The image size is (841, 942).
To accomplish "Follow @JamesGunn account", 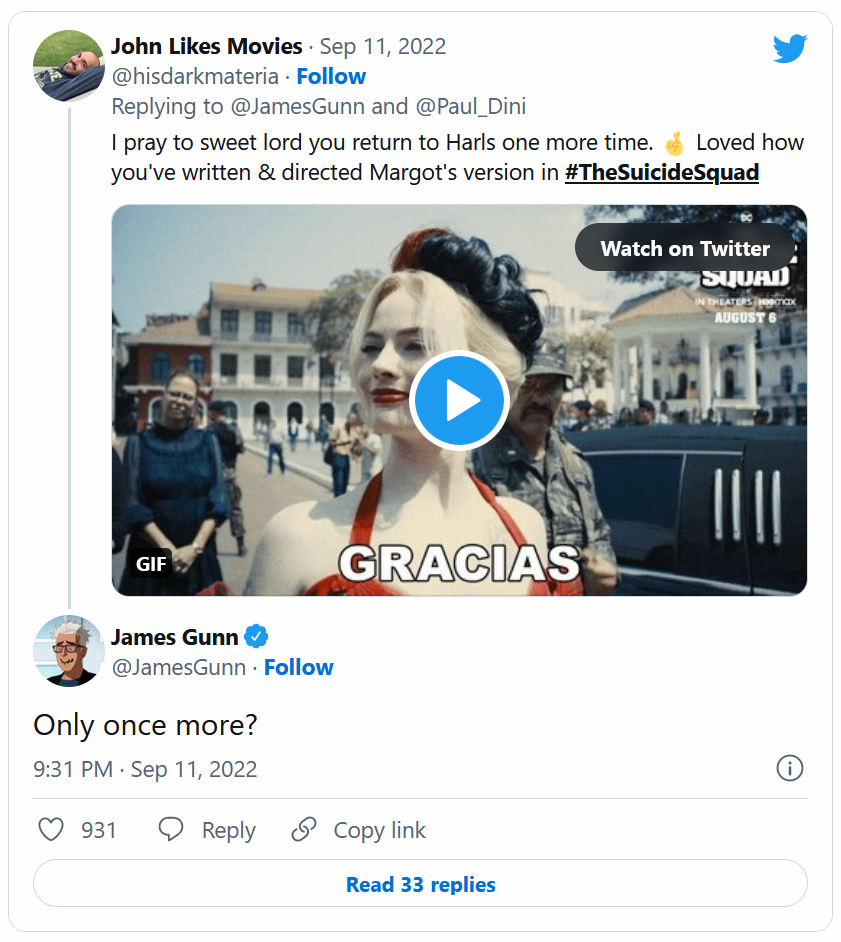I will click(299, 667).
